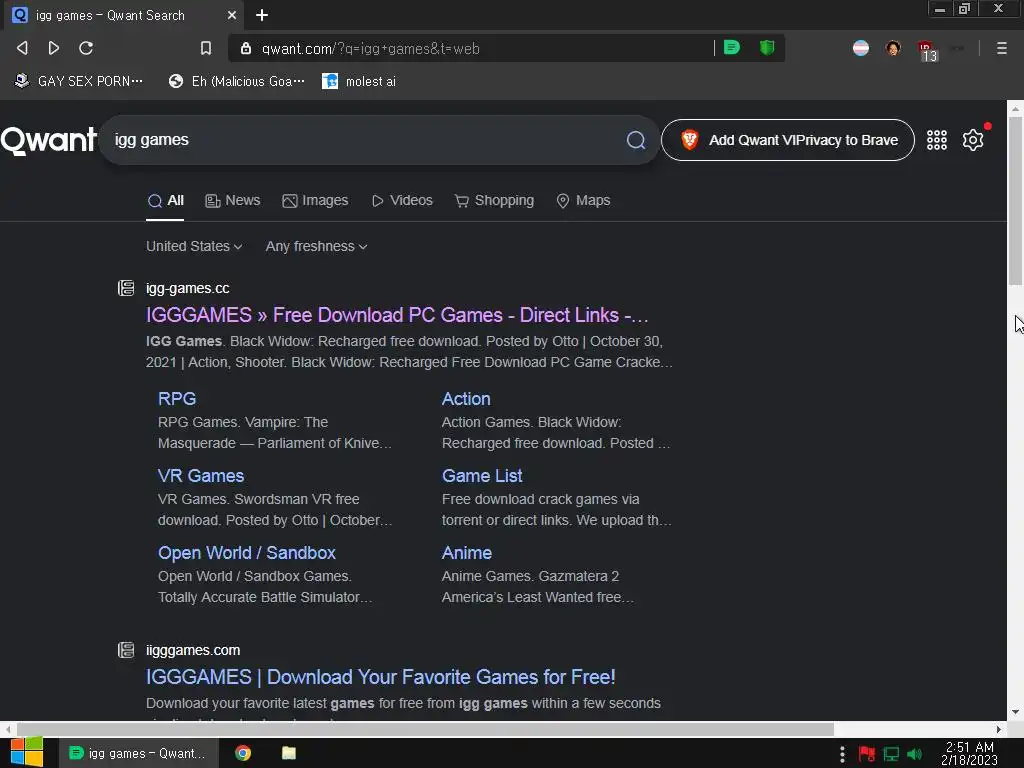The image size is (1024, 768).
Task: Click the Brave icon in VIPrivacy button
Action: point(690,140)
